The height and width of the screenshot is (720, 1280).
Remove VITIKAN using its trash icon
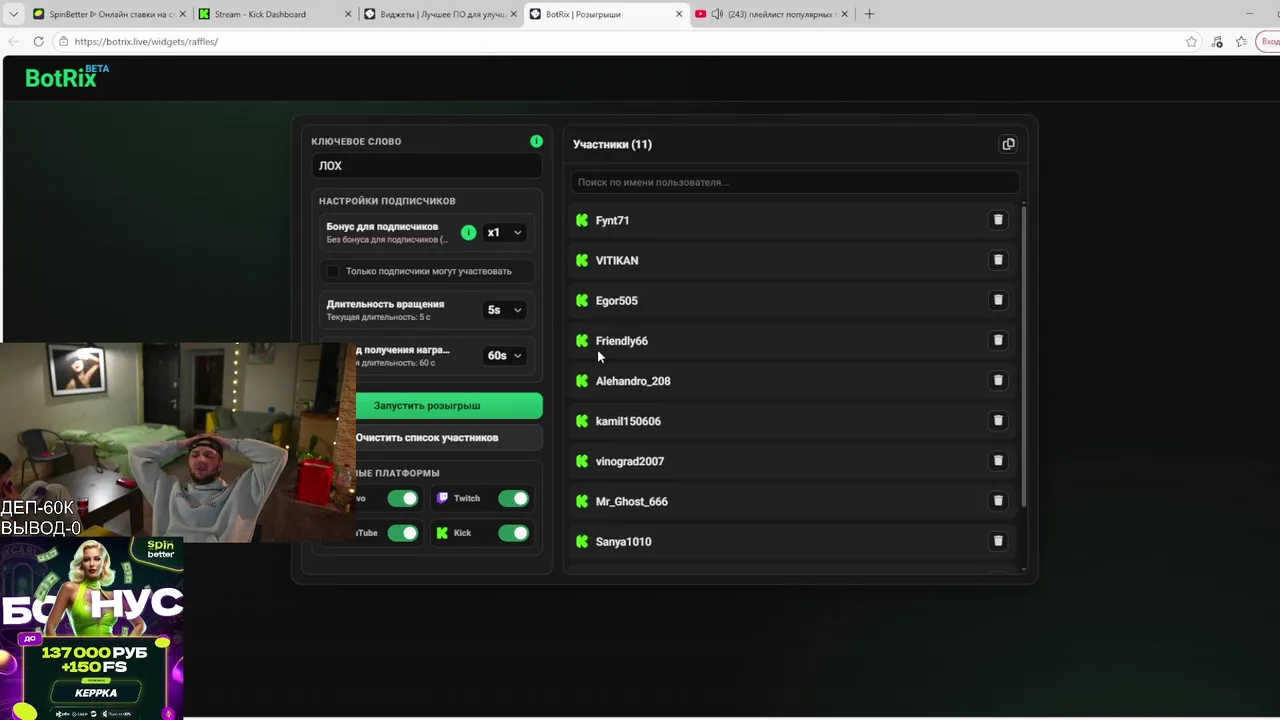pyautogui.click(x=998, y=260)
